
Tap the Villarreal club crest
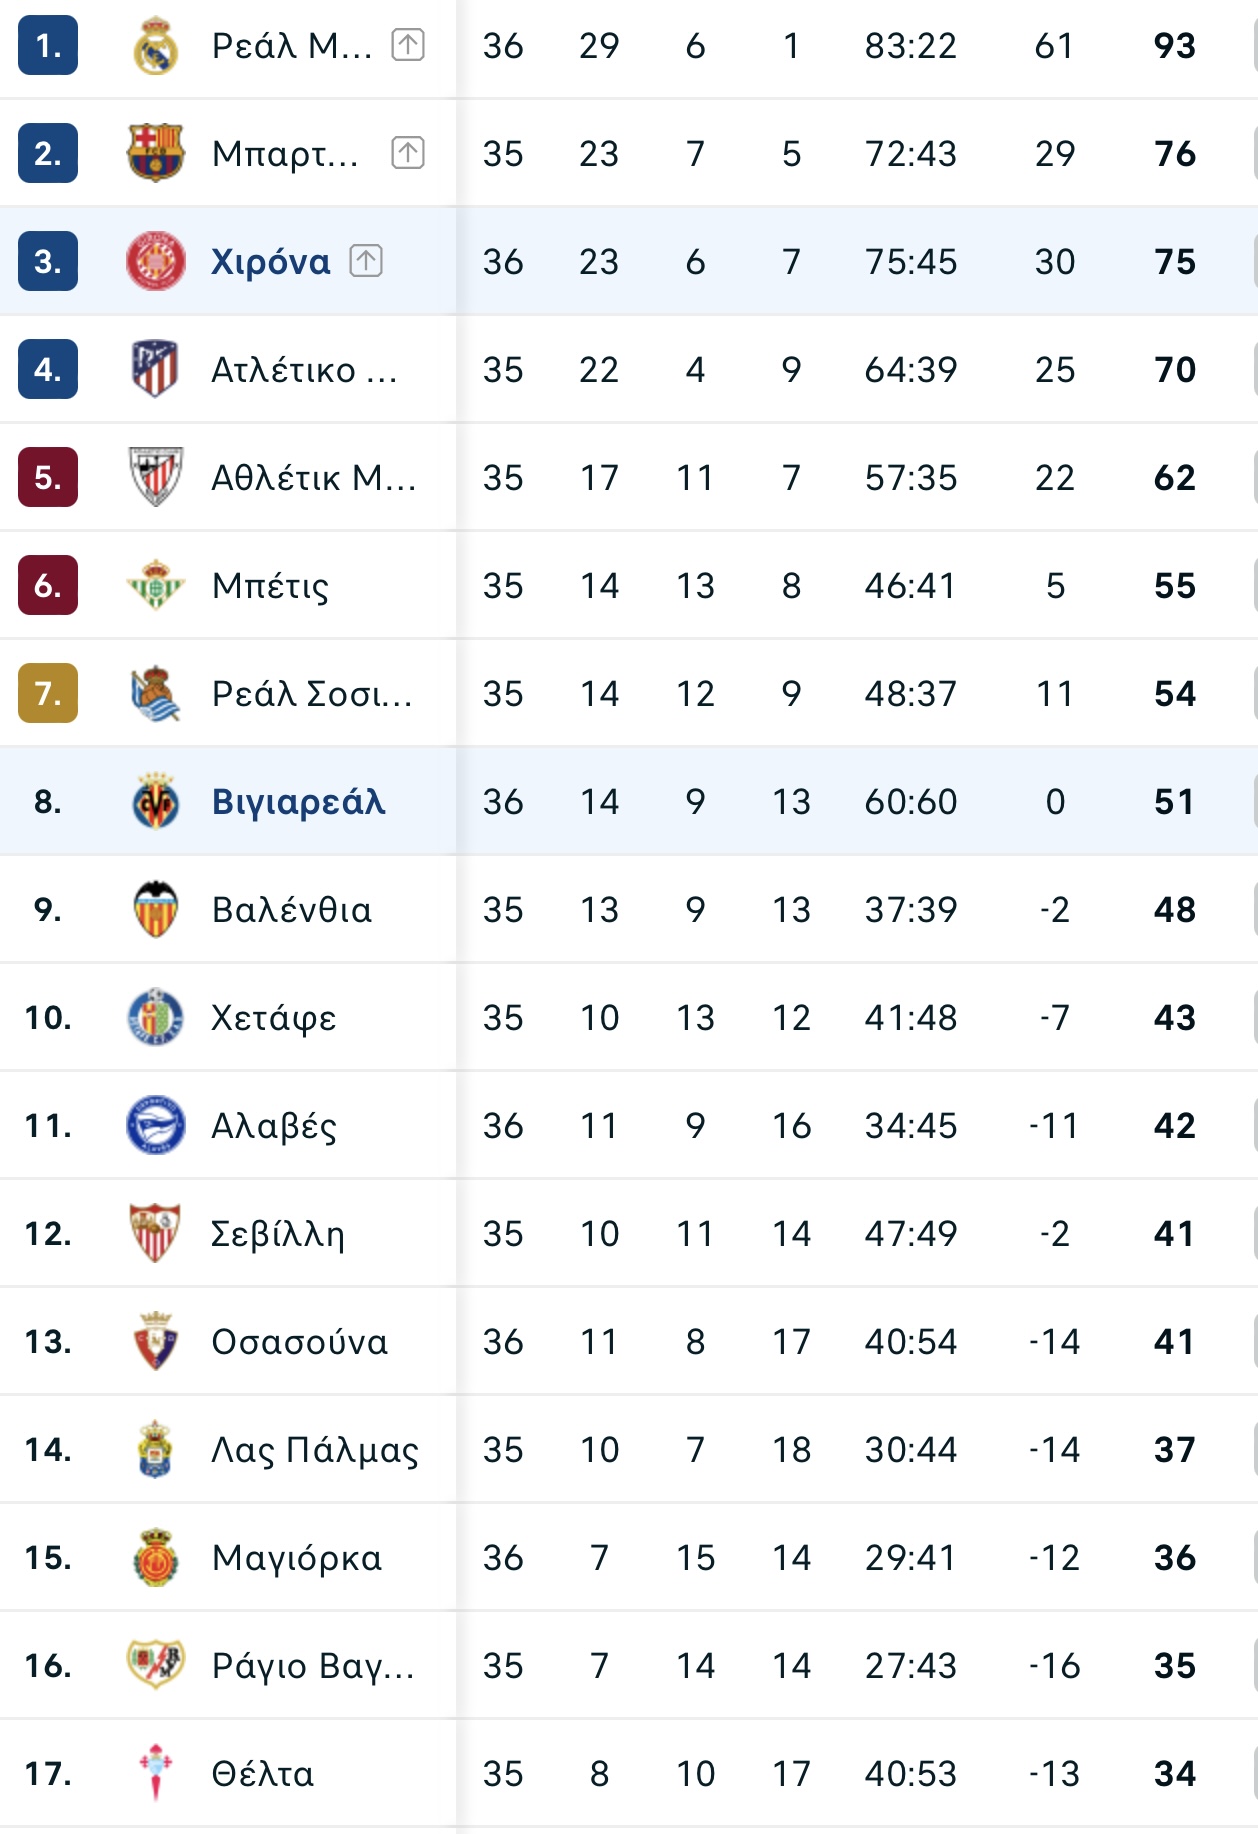[x=155, y=801]
